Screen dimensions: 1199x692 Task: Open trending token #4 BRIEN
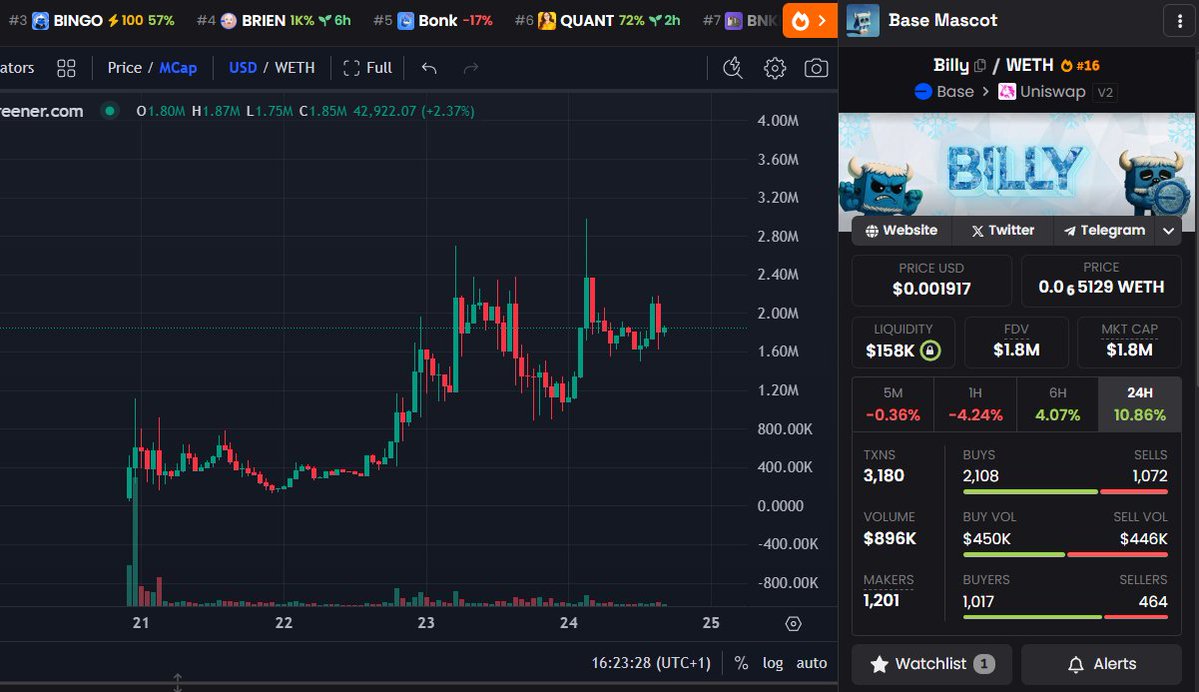(274, 21)
